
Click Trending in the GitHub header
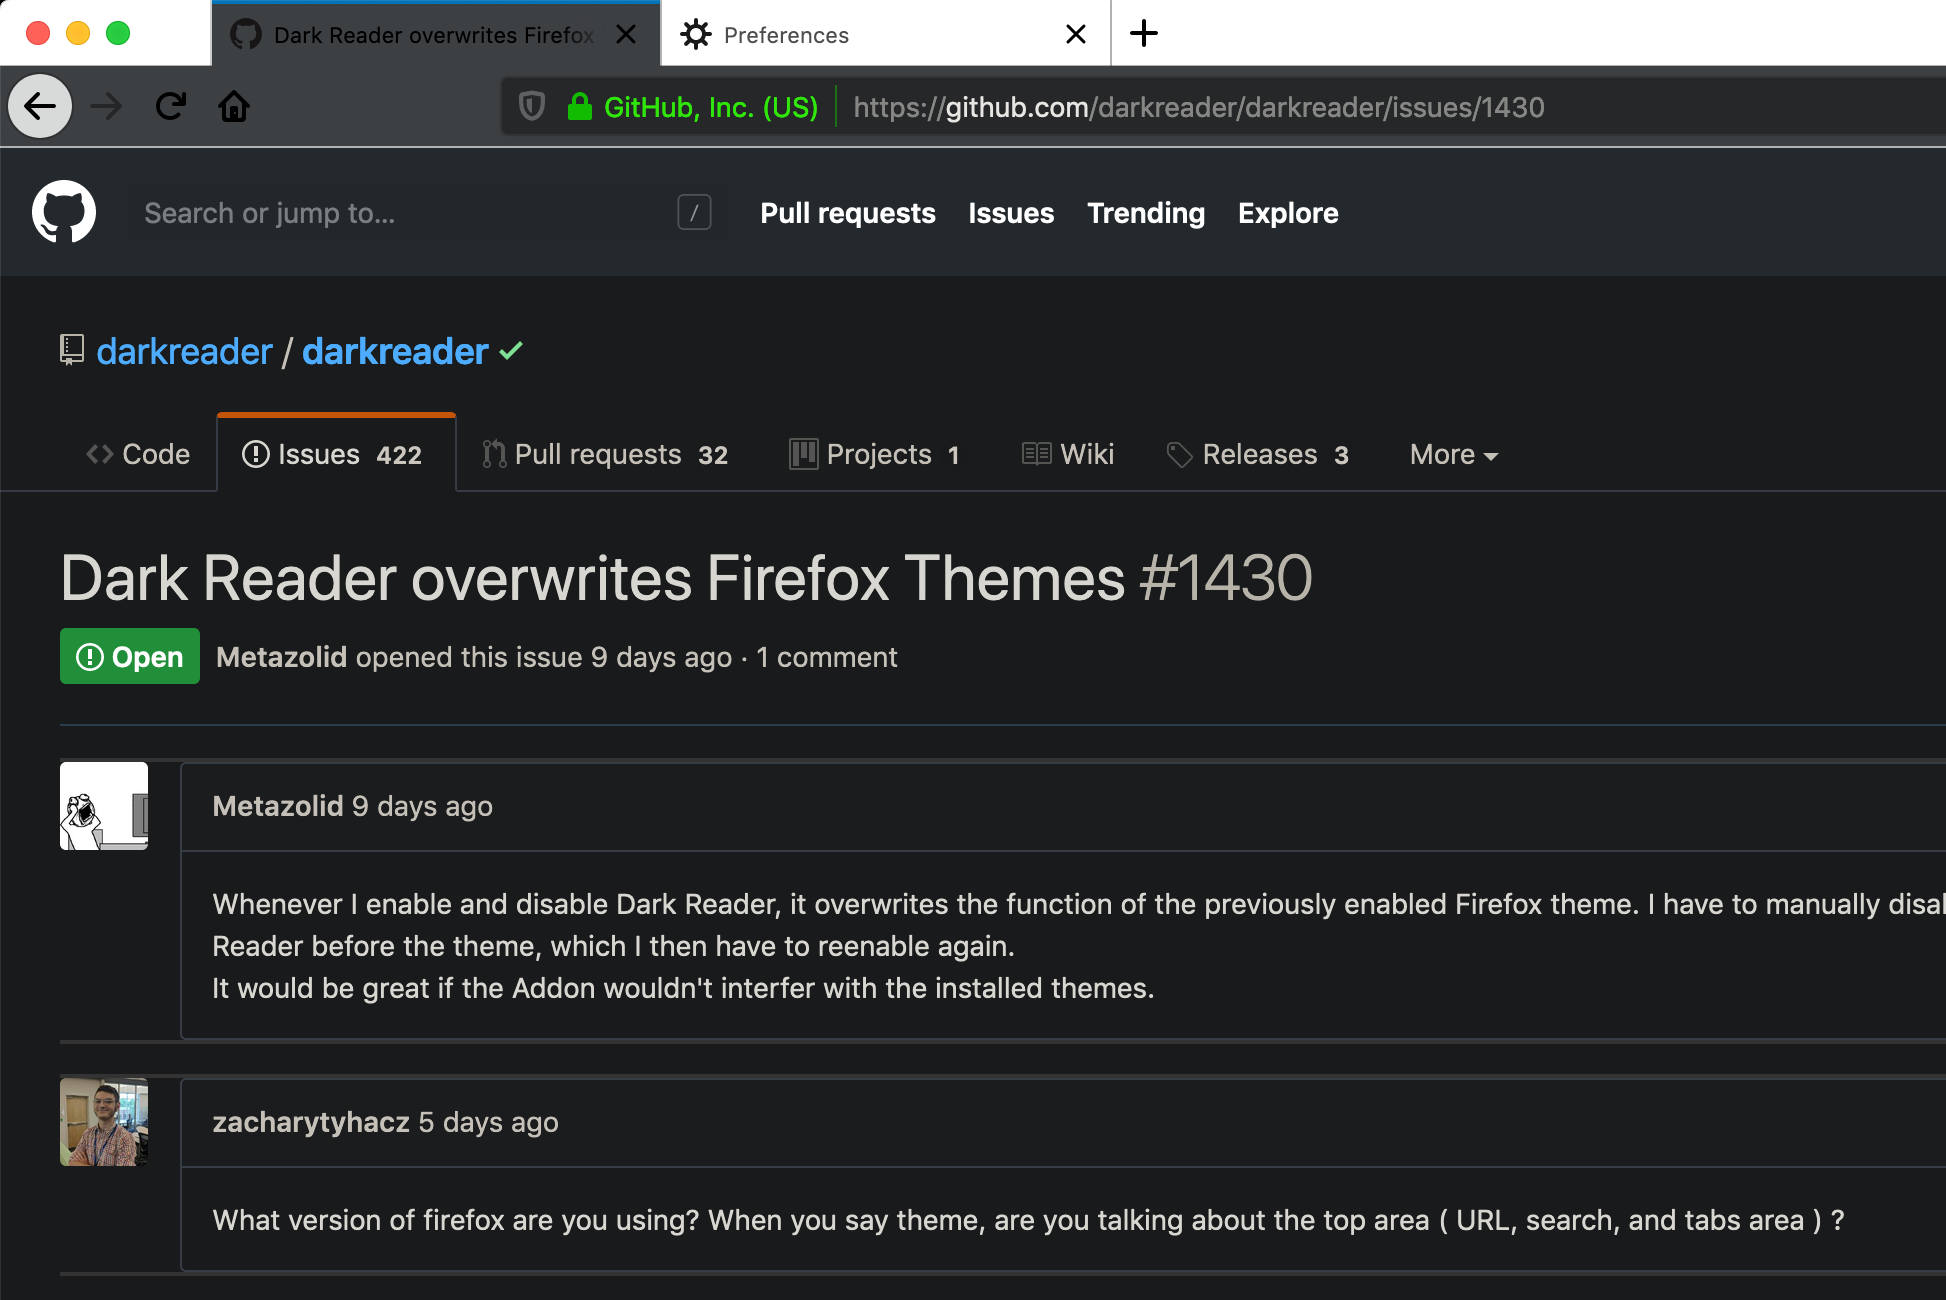coord(1145,213)
